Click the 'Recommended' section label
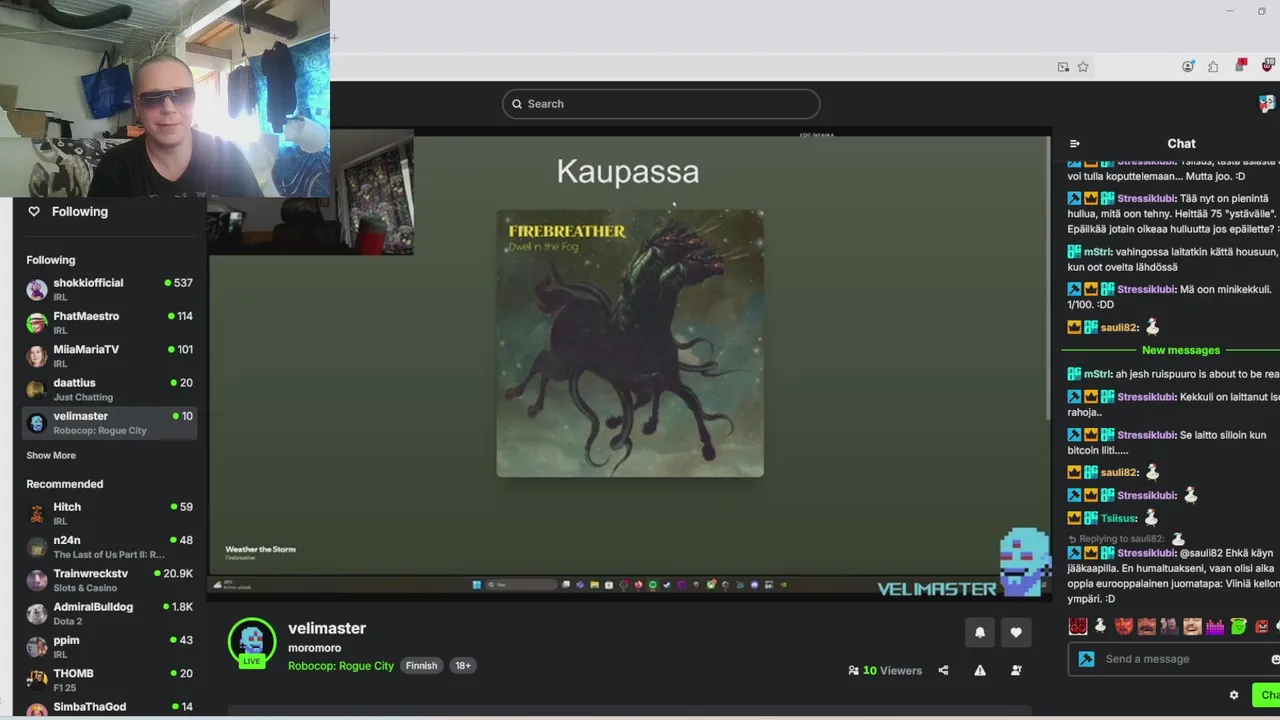This screenshot has height=720, width=1280. click(x=64, y=484)
